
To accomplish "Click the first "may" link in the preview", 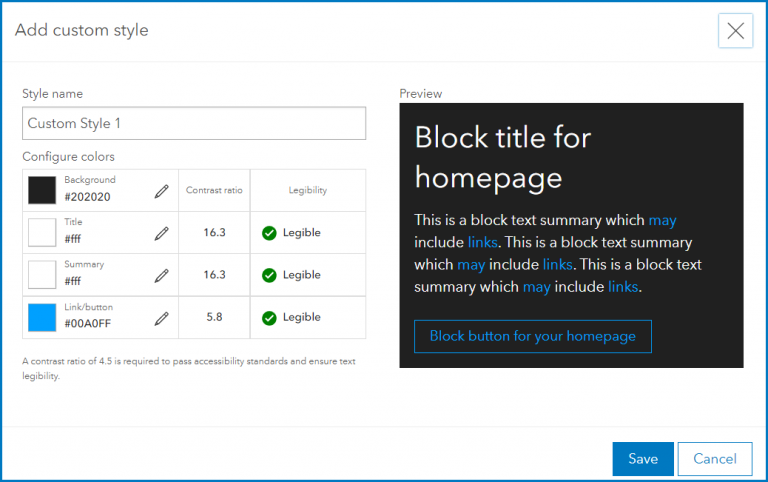I will coord(662,220).
